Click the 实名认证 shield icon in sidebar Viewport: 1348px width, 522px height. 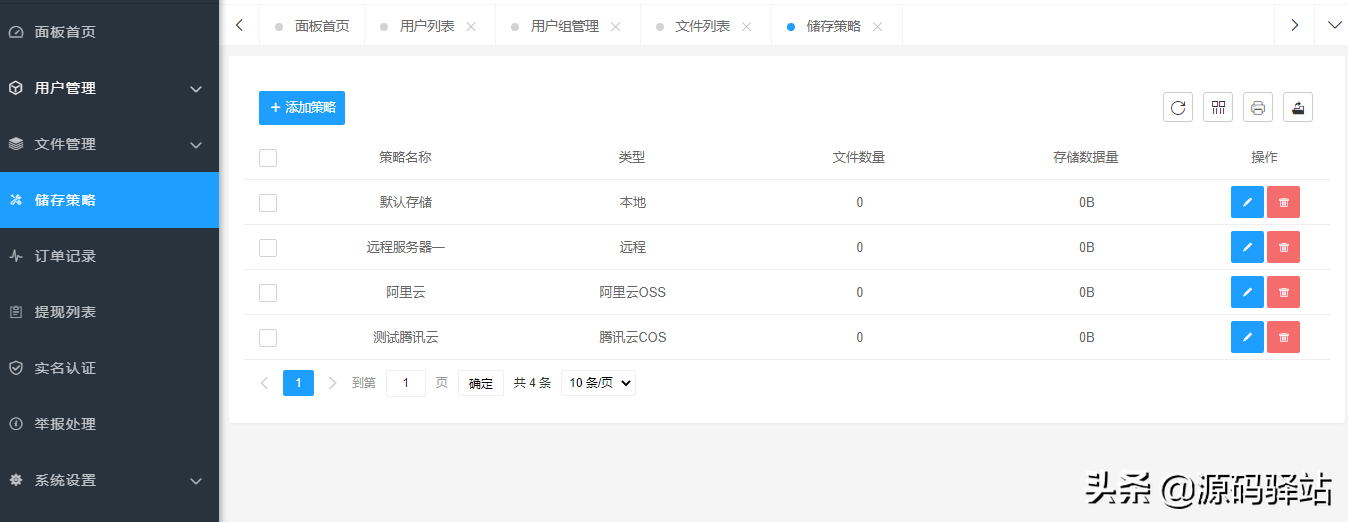coord(16,368)
